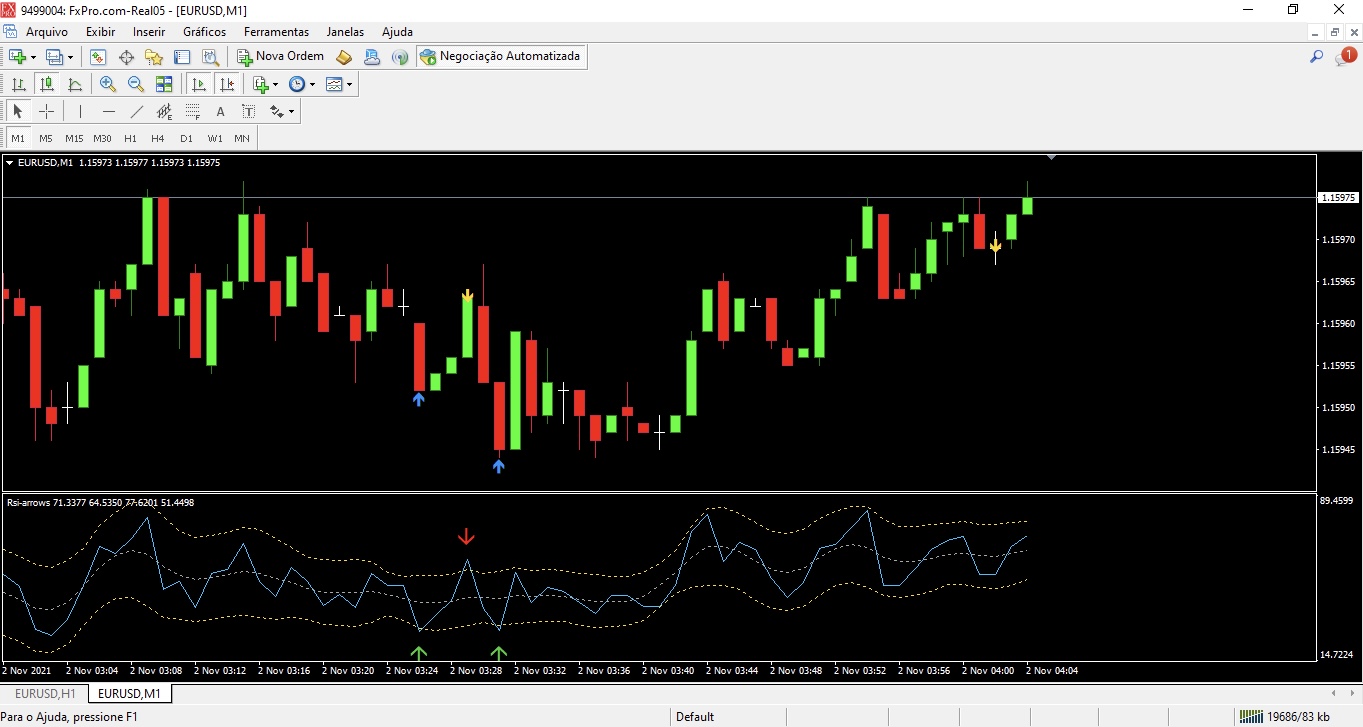The image size is (1363, 727).
Task: Insert text with the A tool
Action: [221, 111]
